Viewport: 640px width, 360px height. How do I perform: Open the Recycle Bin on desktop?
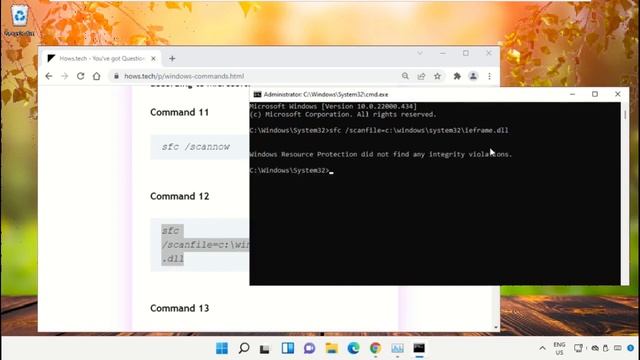coord(19,20)
